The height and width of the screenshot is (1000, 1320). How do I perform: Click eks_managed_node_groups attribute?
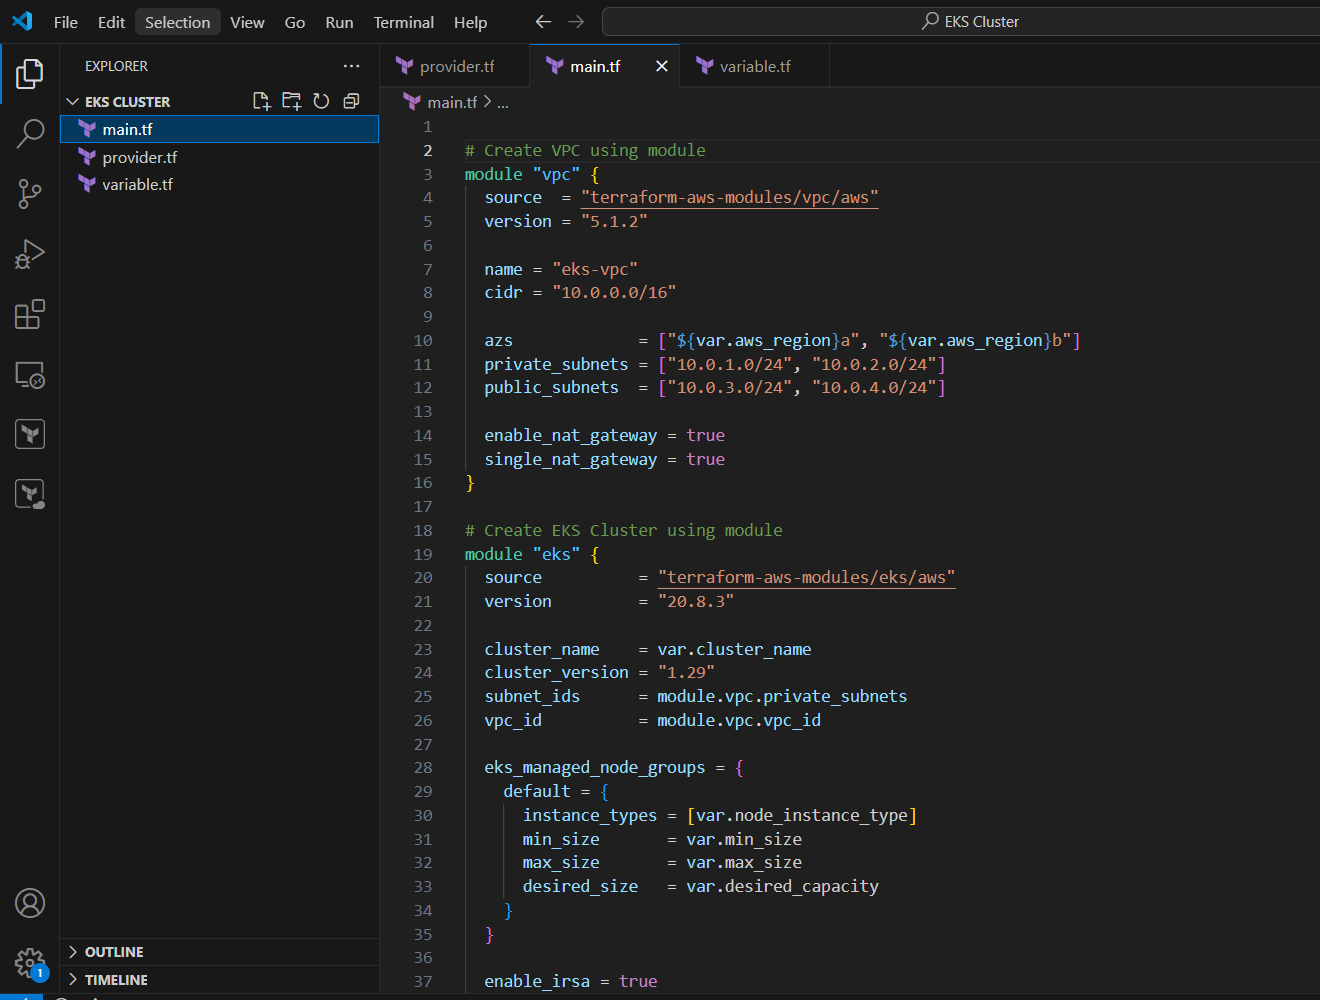coord(595,767)
